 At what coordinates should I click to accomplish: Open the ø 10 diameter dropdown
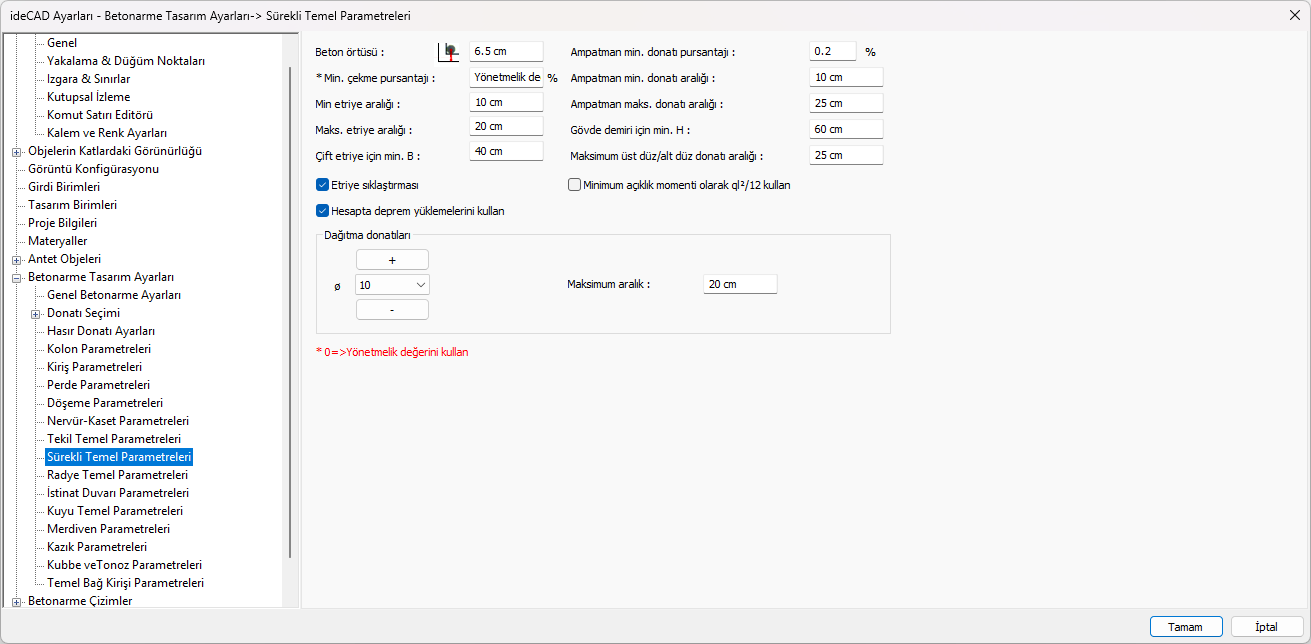393,285
